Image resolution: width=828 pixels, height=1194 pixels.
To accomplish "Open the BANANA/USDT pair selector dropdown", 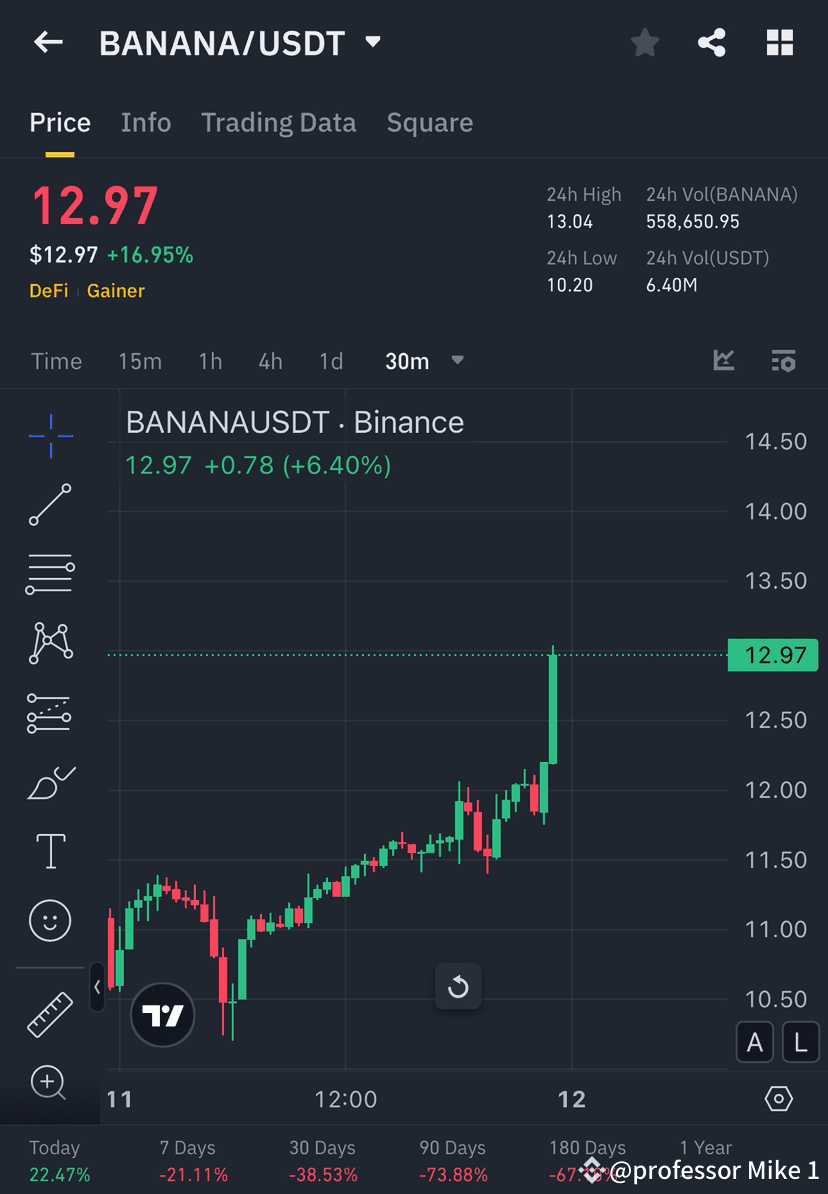I will click(371, 42).
